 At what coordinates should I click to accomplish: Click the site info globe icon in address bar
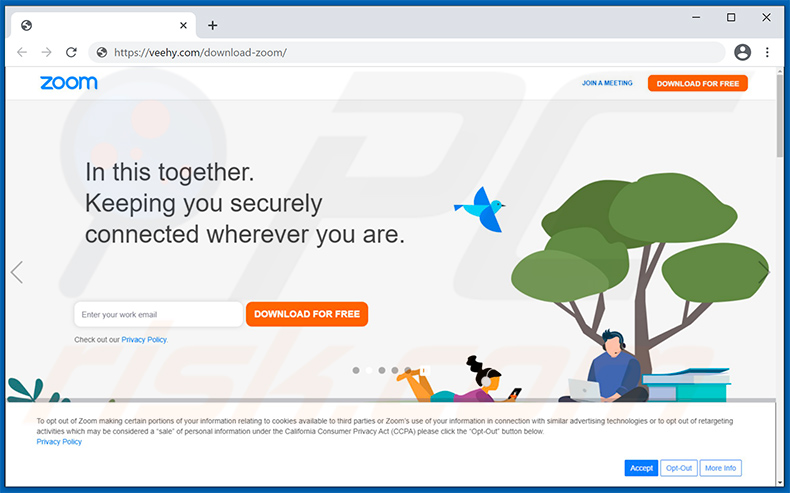102,52
